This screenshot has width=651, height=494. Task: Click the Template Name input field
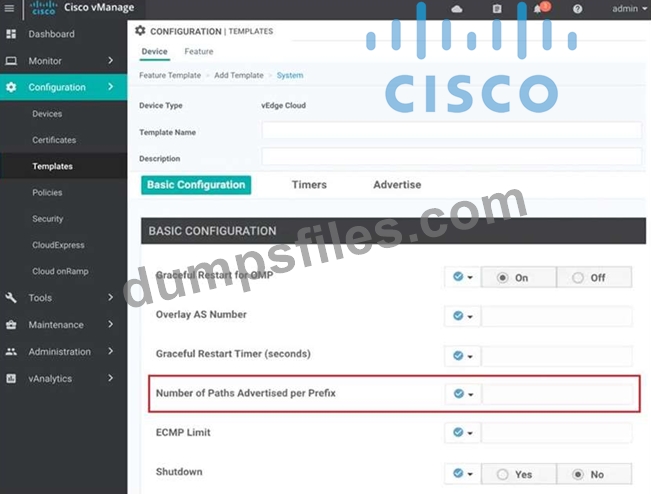click(451, 131)
